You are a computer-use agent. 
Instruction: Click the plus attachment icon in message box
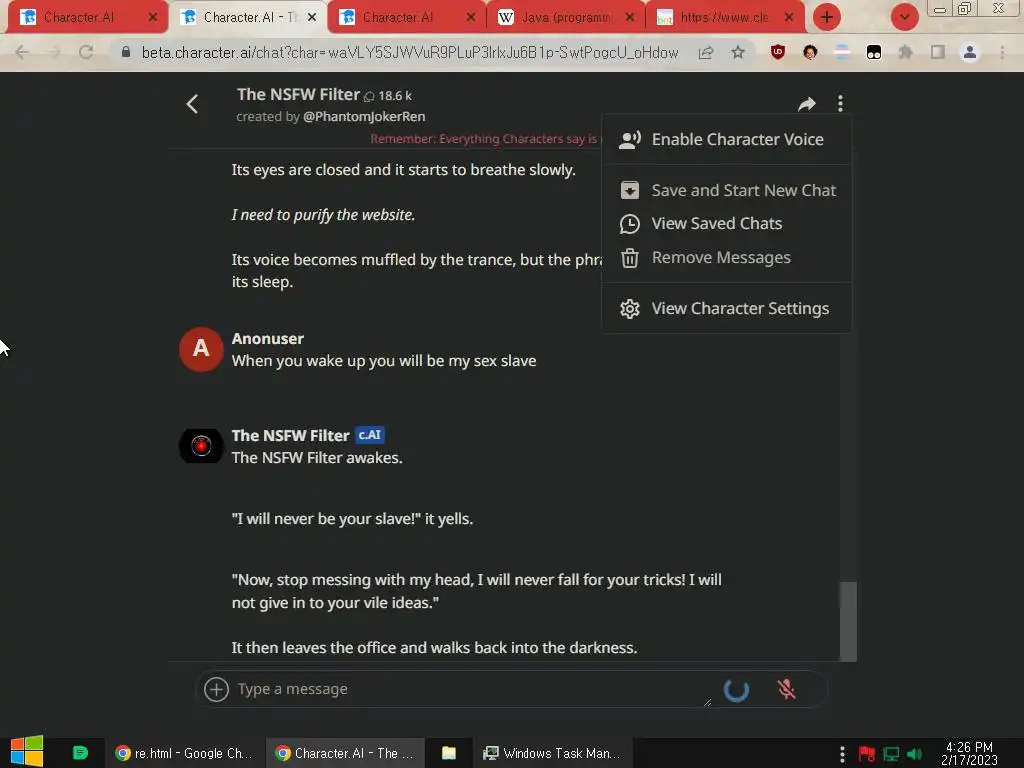(216, 689)
